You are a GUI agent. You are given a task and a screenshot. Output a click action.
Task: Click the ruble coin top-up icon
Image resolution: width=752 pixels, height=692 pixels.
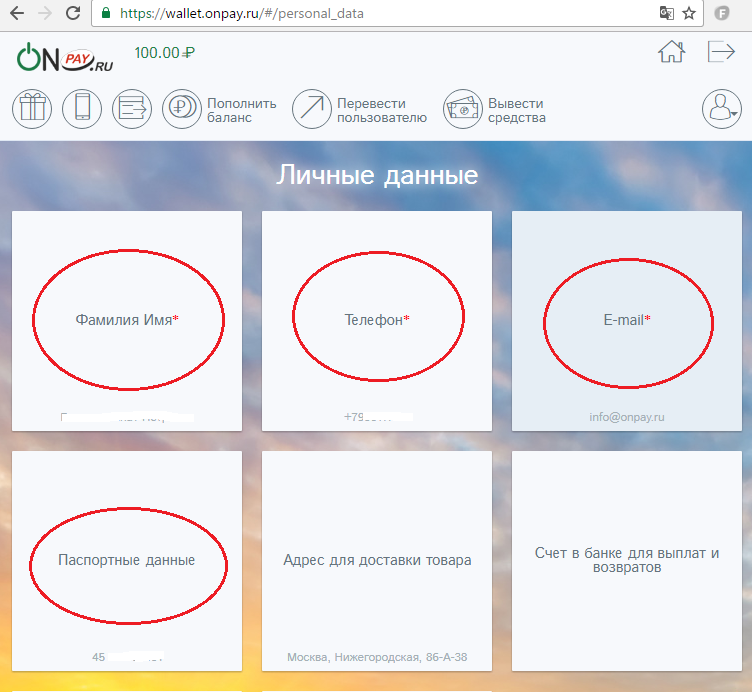182,108
